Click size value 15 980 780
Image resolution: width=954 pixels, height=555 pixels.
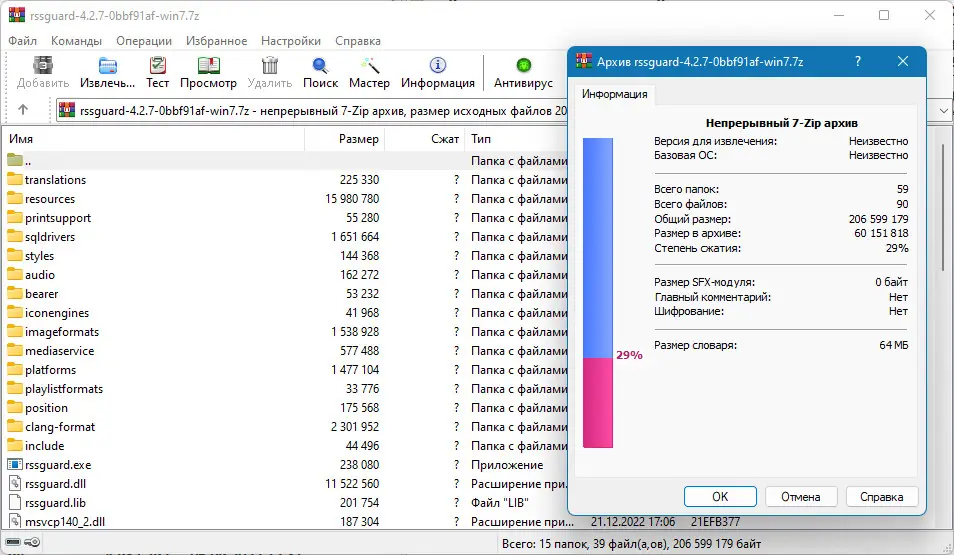352,198
